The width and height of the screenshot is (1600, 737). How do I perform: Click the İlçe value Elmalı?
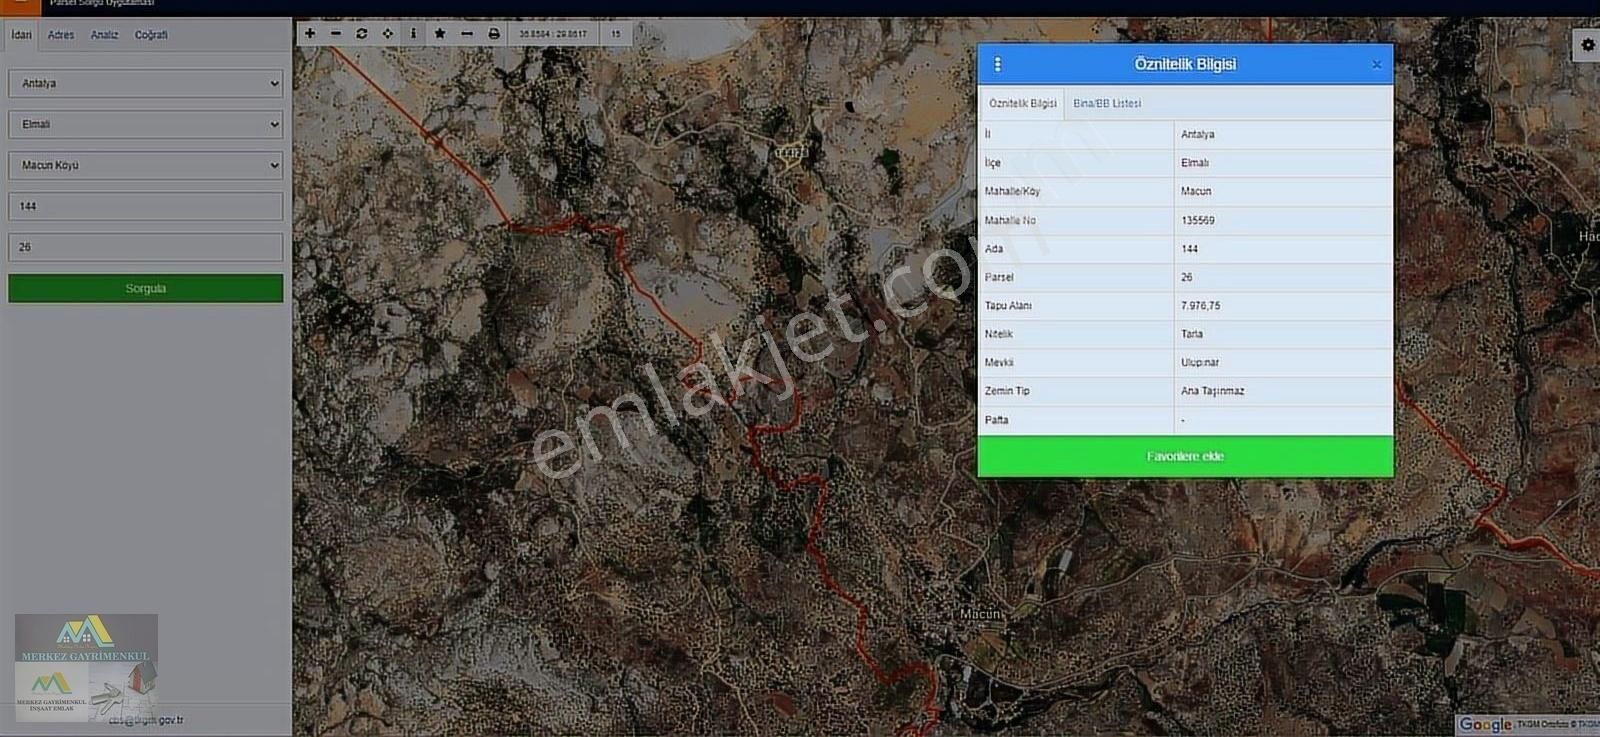[x=1195, y=163]
